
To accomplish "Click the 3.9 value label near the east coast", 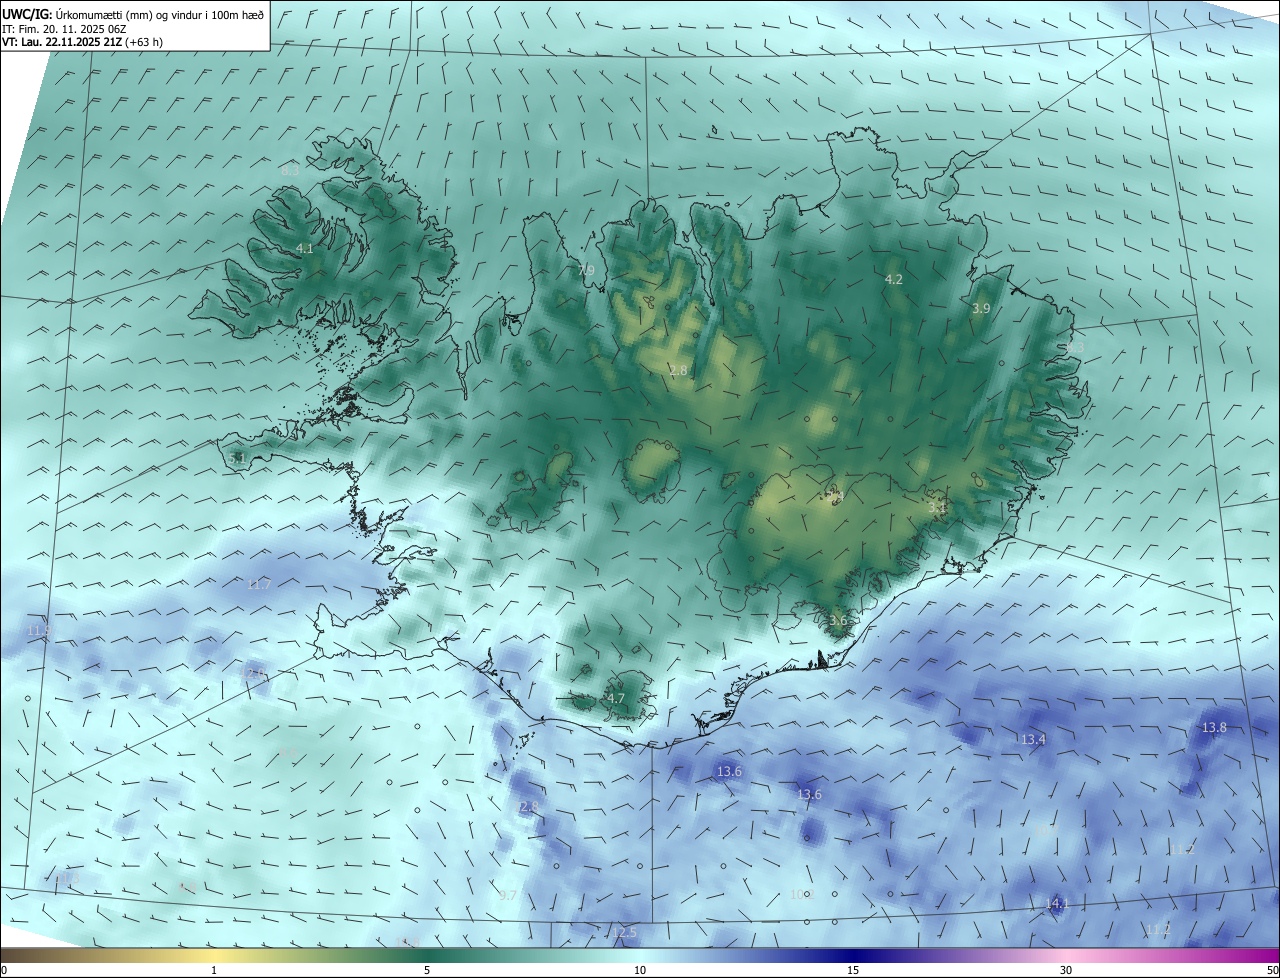I will pyautogui.click(x=981, y=309).
